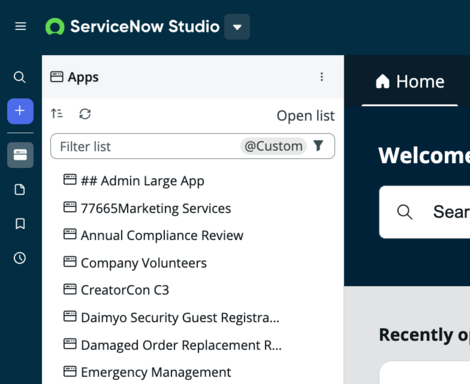Open the sidebar search icon
Image resolution: width=470 pixels, height=384 pixels.
click(x=19, y=77)
